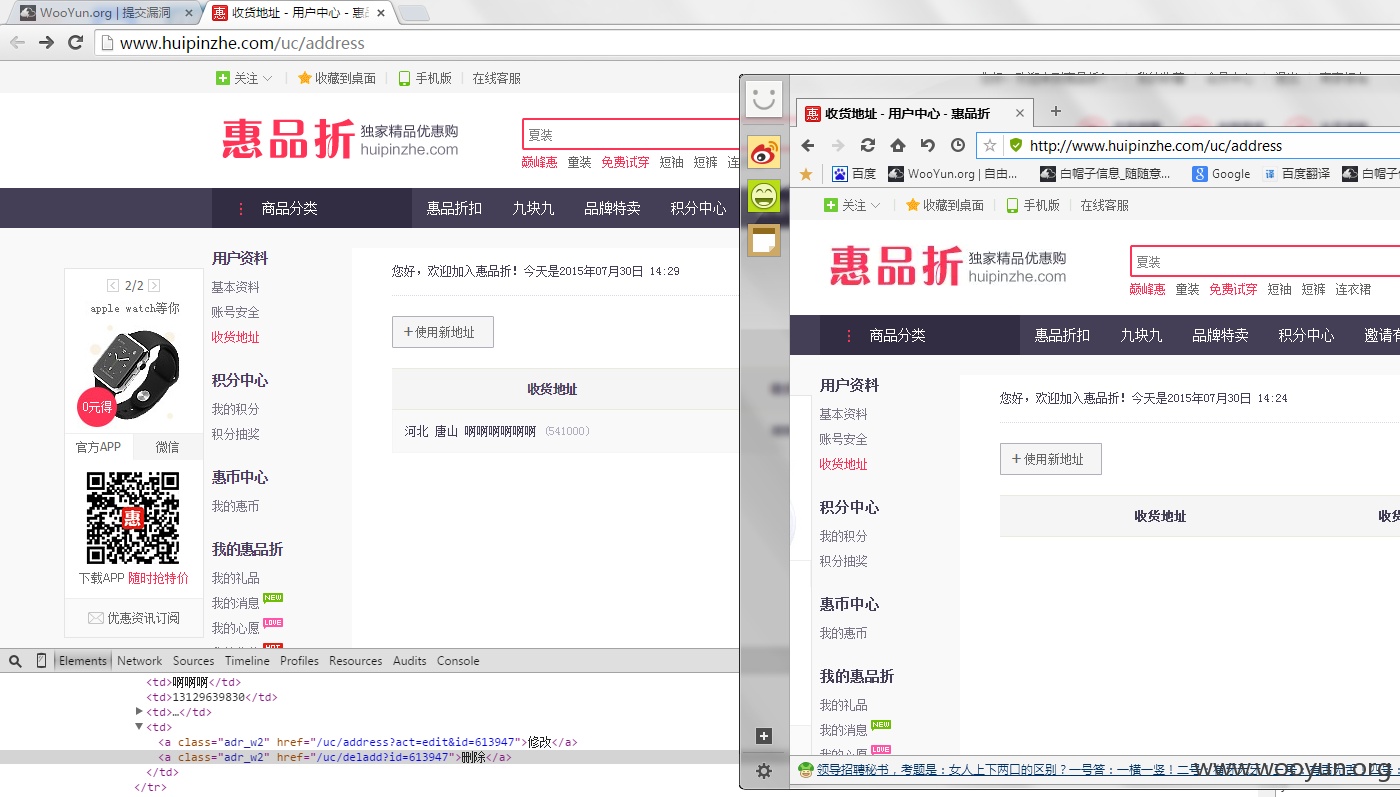The width and height of the screenshot is (1400, 797).
Task: Open the notepad sidebar icon in front browser
Action: [764, 240]
